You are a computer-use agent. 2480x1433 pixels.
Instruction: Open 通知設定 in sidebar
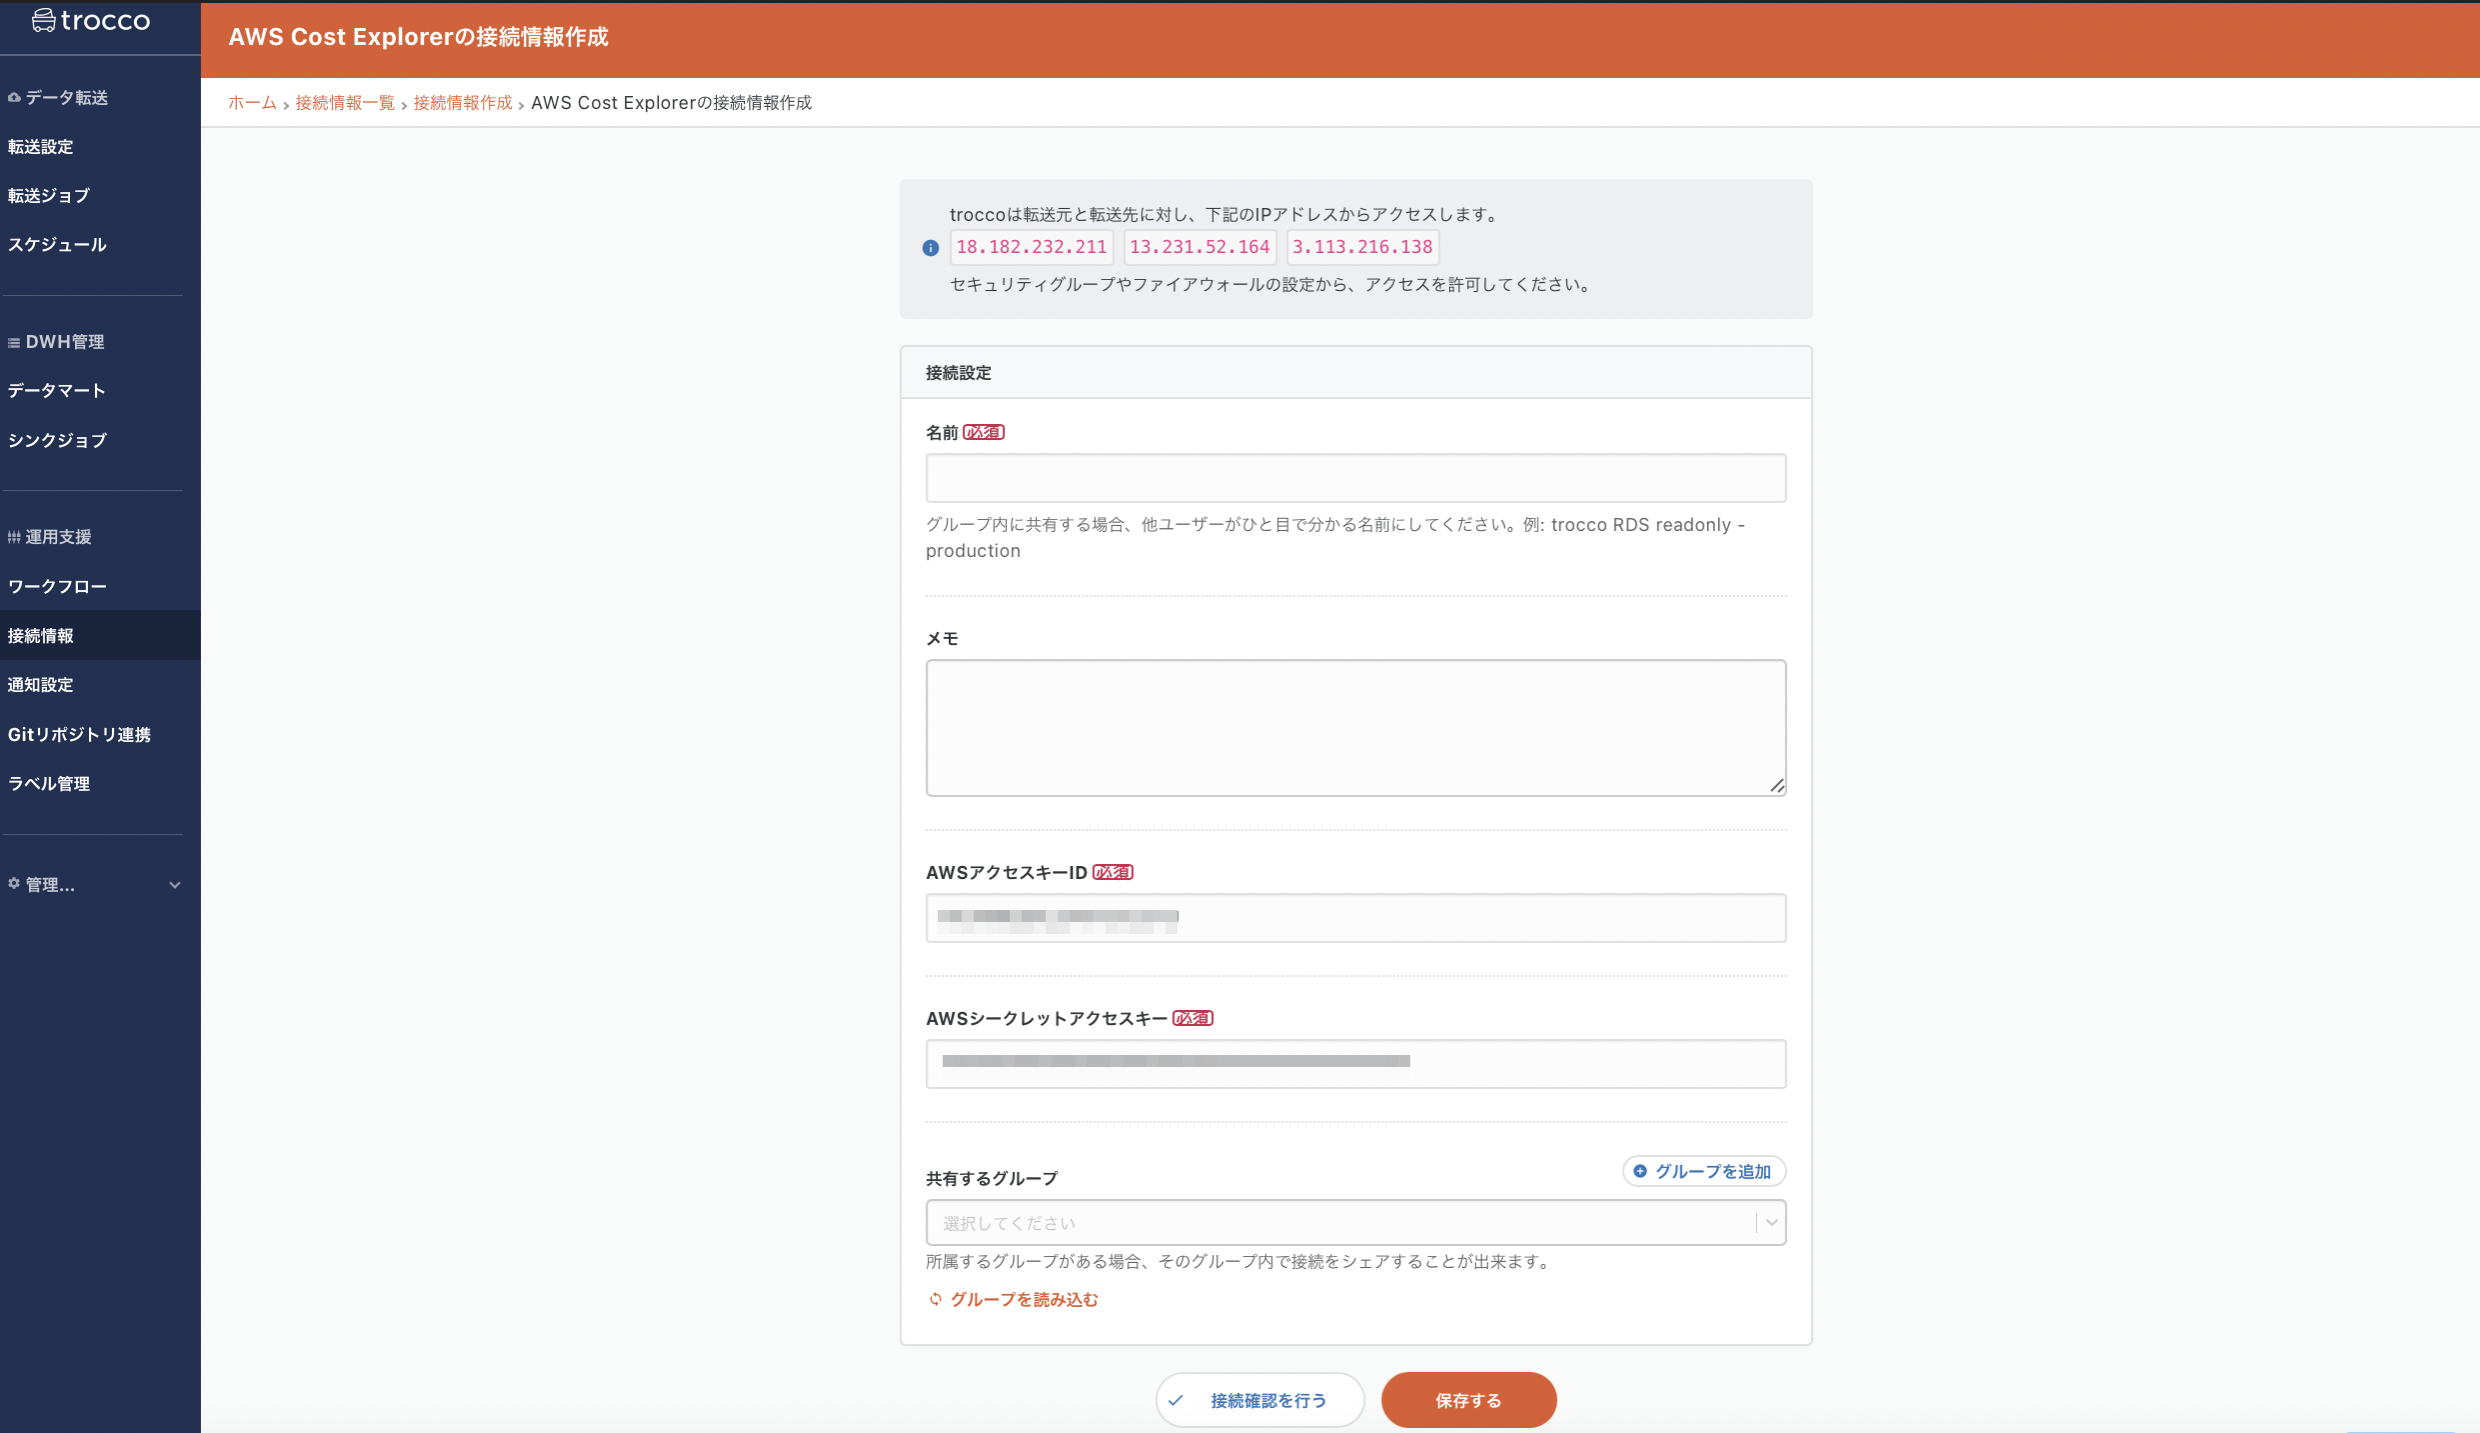click(x=41, y=685)
